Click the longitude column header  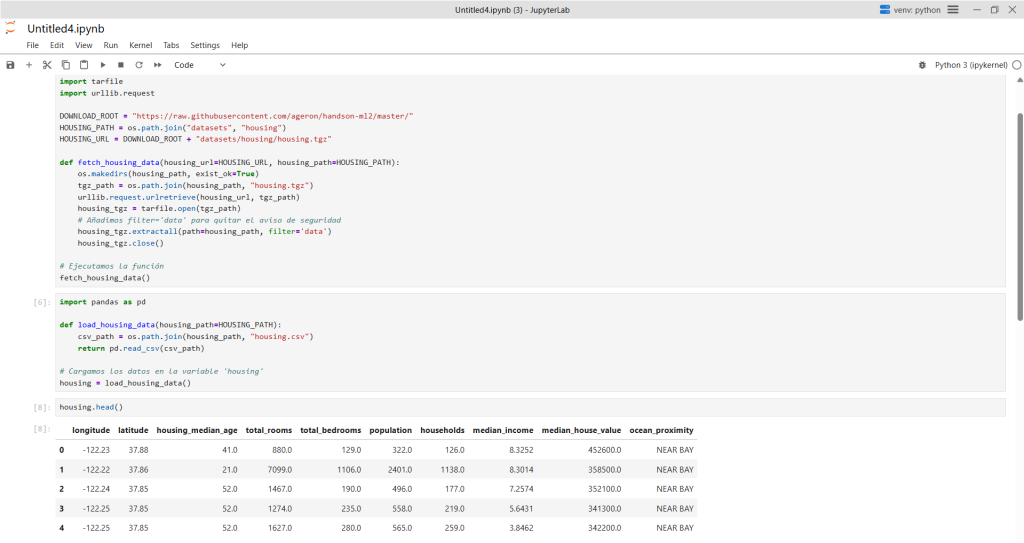point(91,430)
